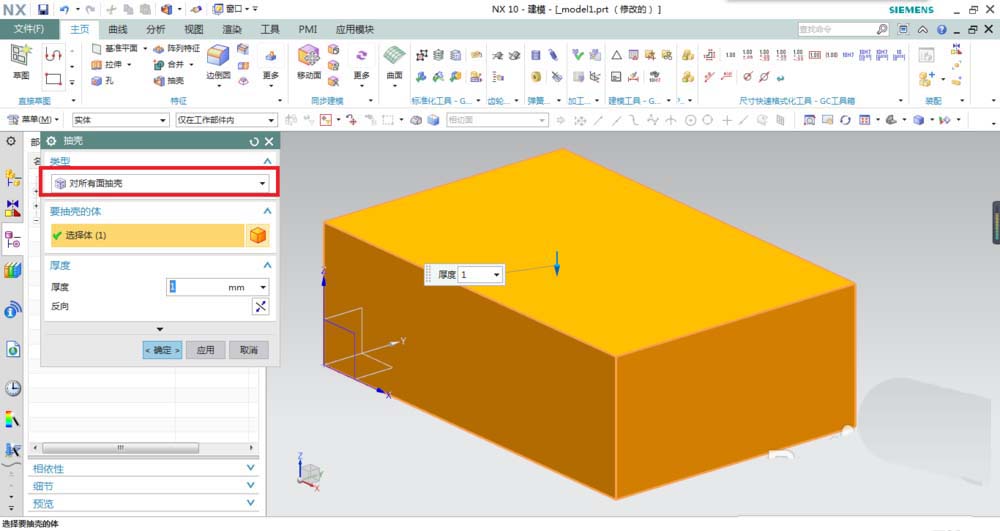This screenshot has height=531, width=1000.
Task: Collapse the 厚度 section
Action: [268, 265]
